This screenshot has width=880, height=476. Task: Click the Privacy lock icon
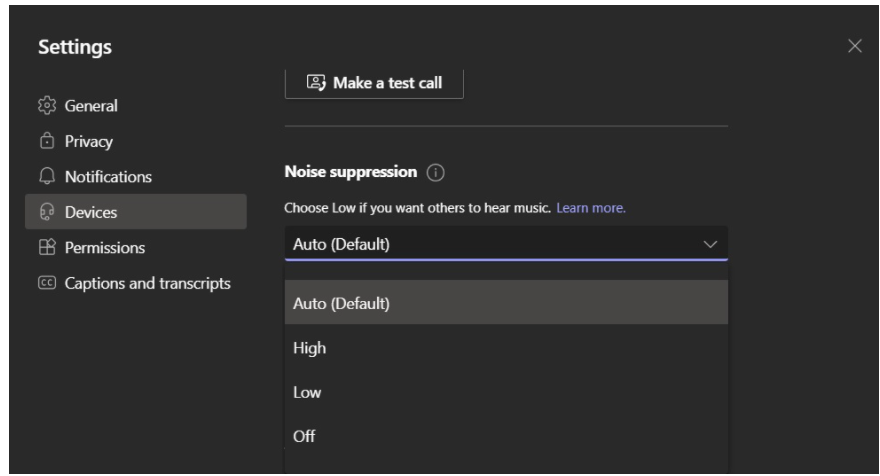click(x=47, y=140)
